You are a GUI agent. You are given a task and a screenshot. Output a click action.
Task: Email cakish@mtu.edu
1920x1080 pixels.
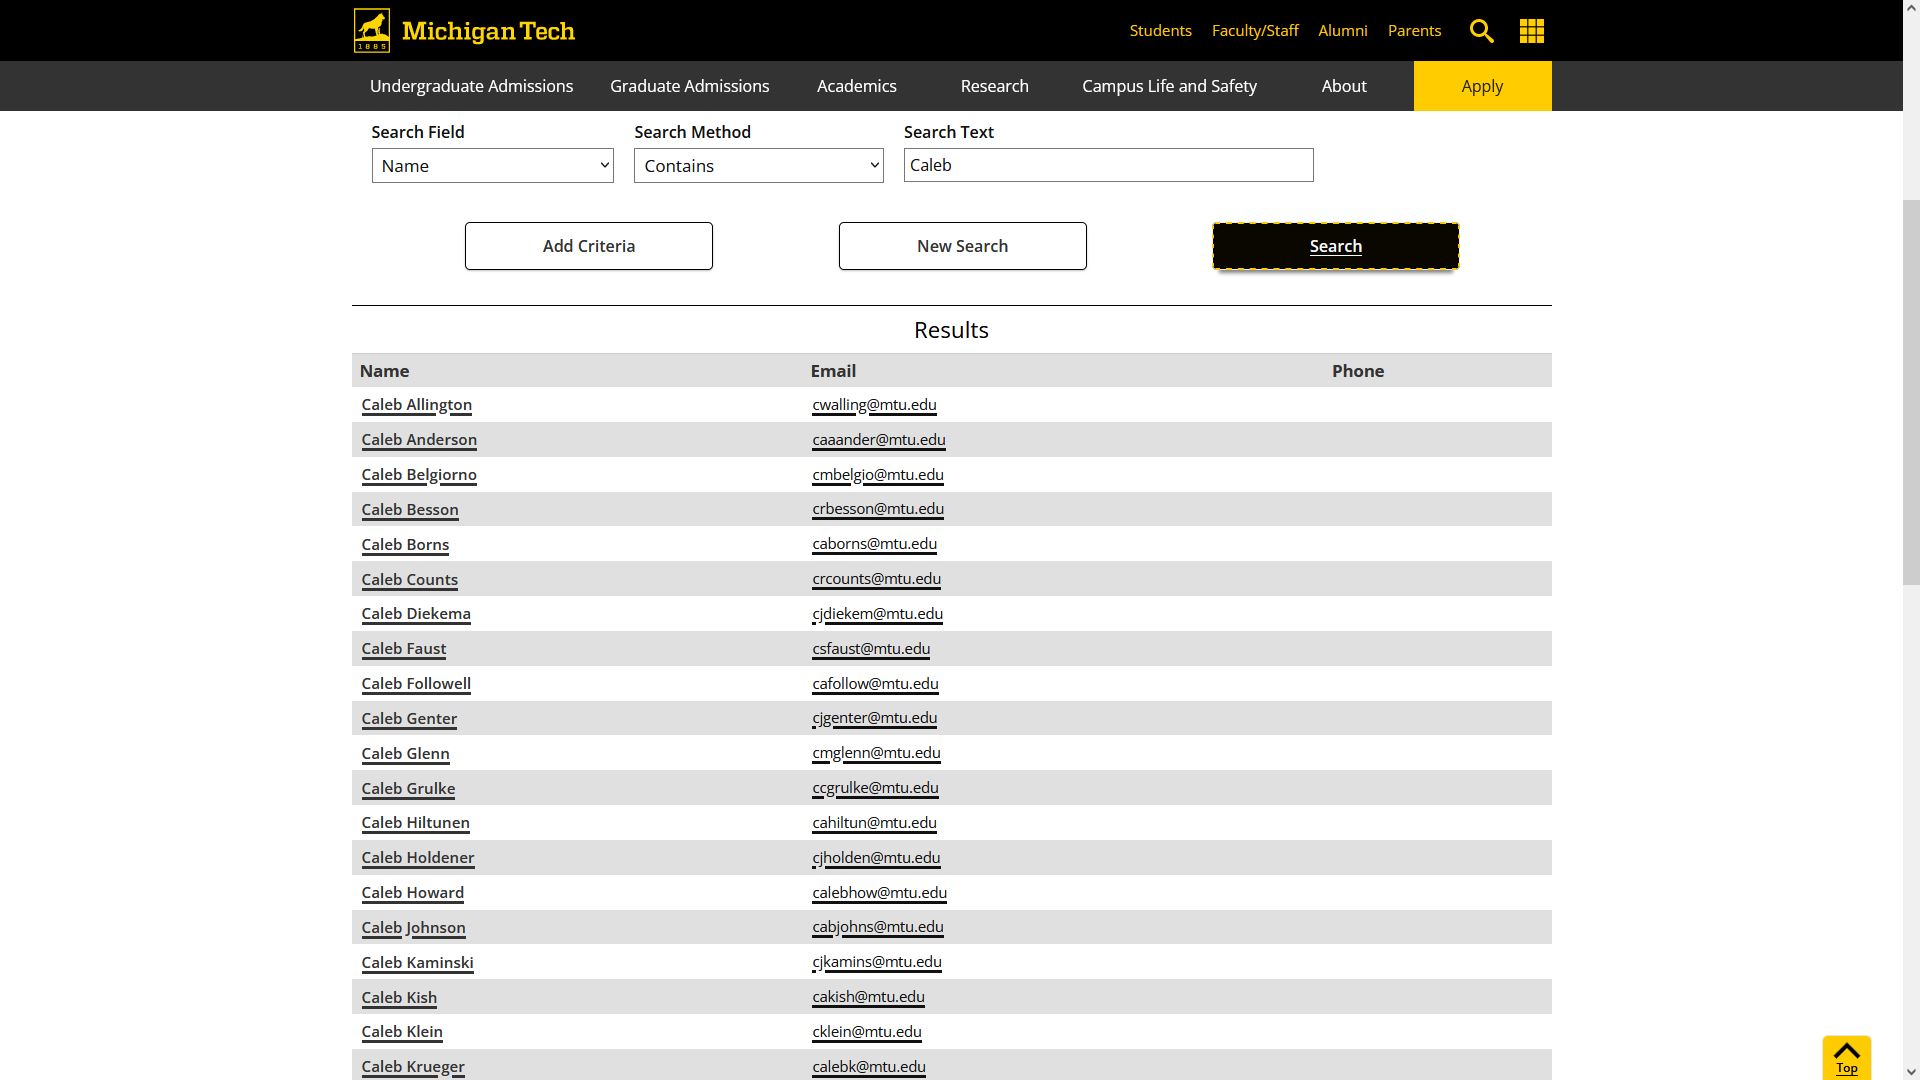pyautogui.click(x=868, y=997)
